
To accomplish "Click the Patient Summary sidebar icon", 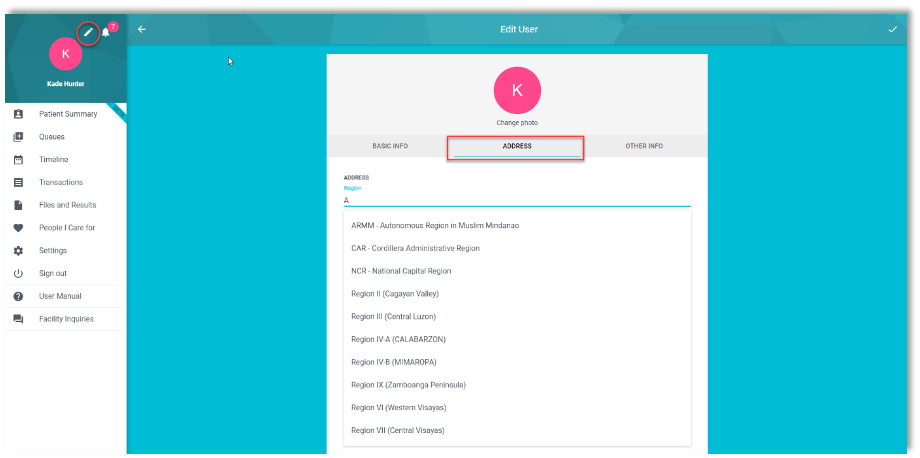I will click(x=18, y=114).
